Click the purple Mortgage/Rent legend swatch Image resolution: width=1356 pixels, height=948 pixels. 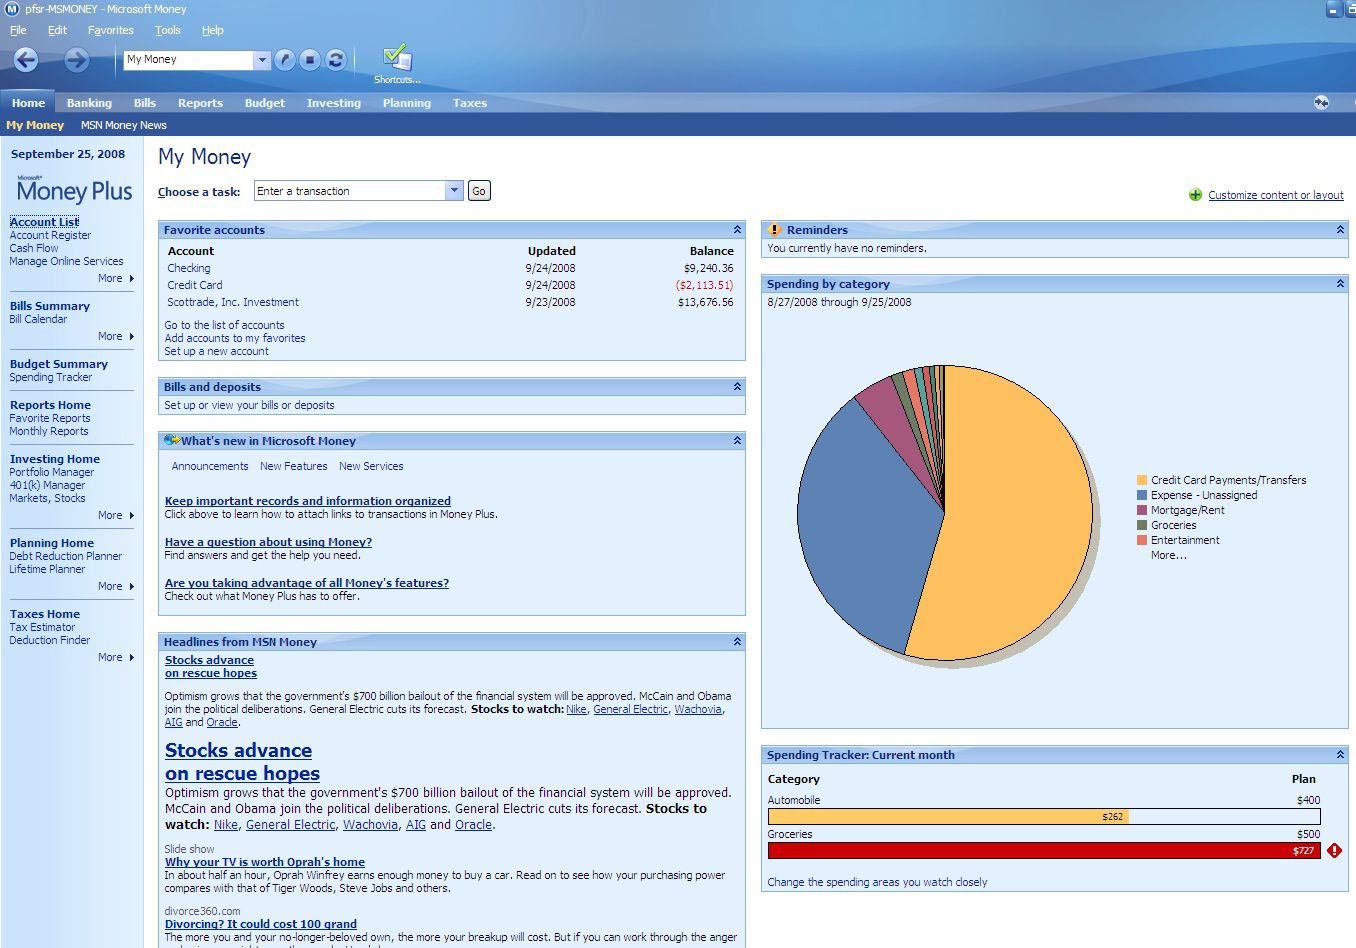(x=1142, y=510)
